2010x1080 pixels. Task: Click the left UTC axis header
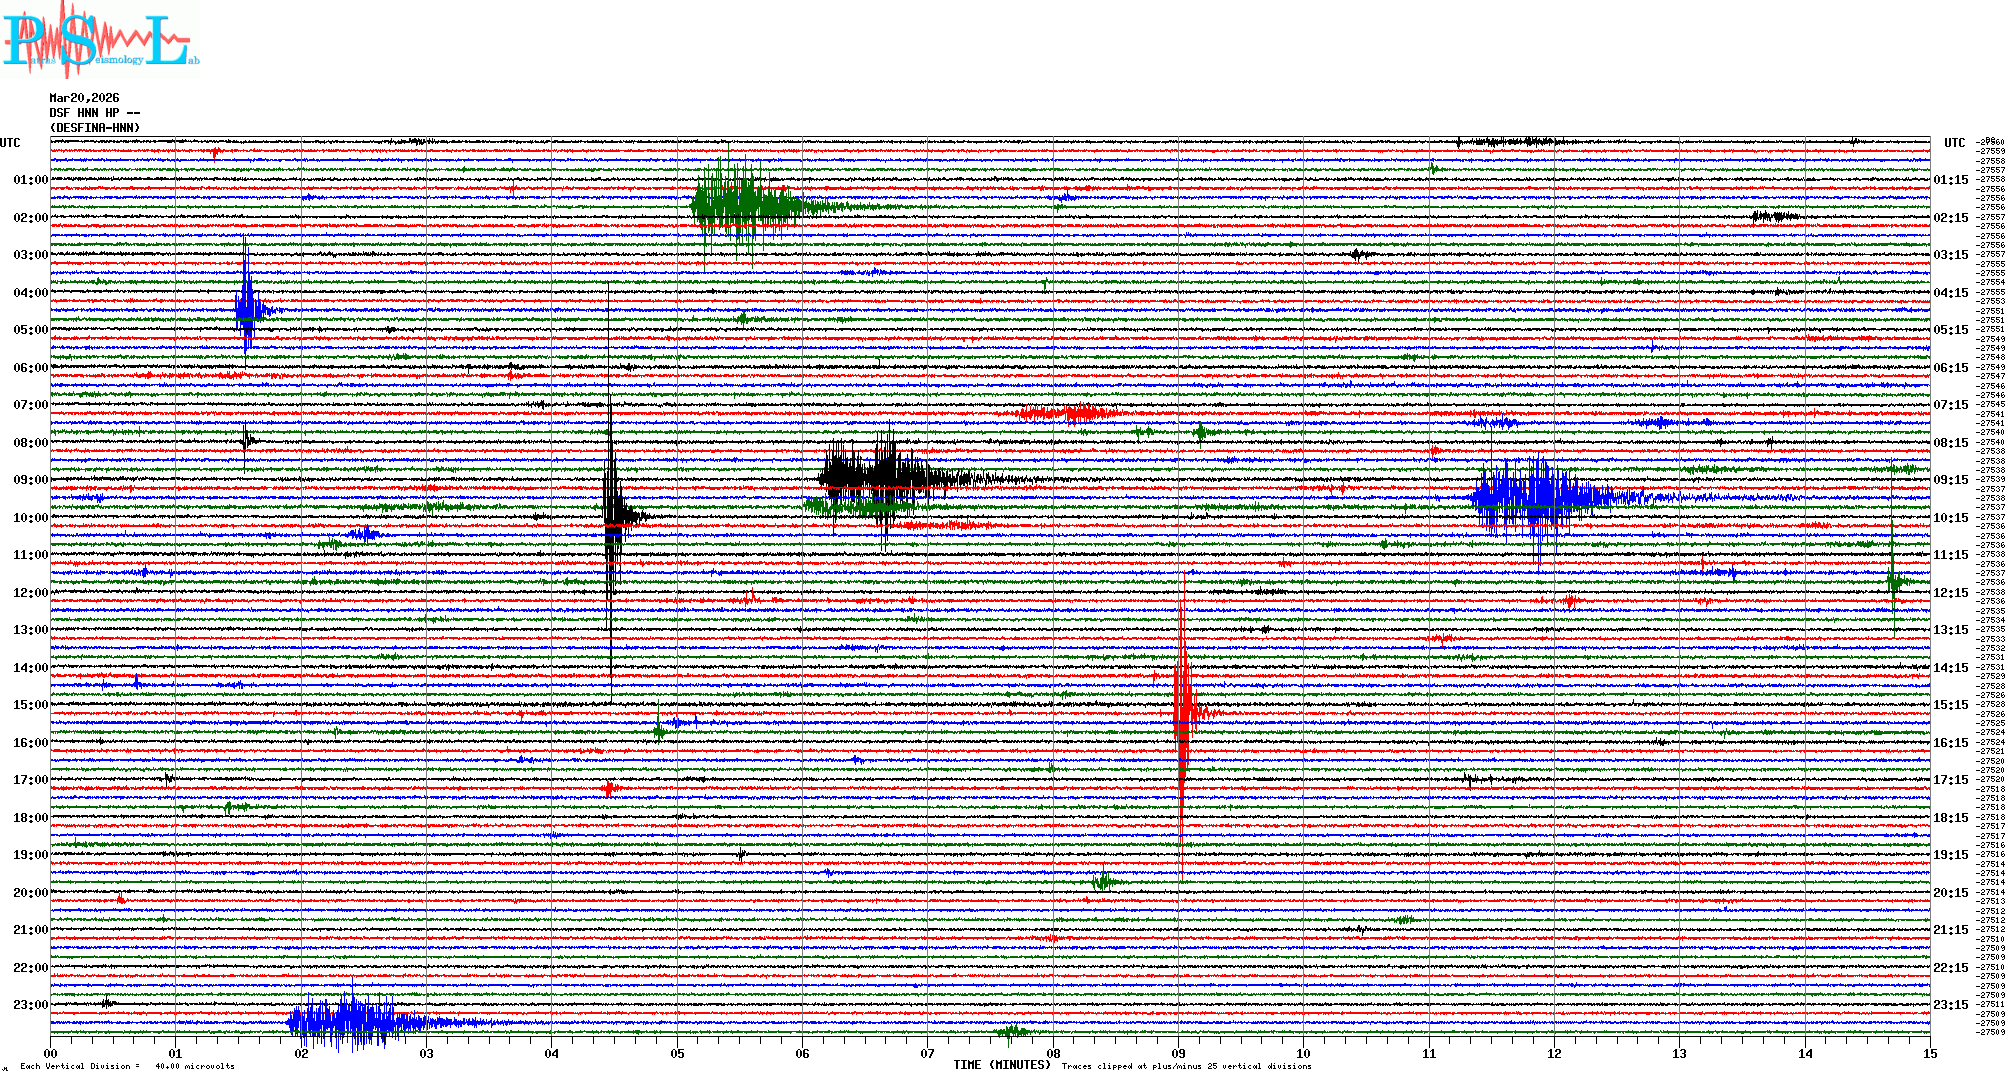(x=10, y=143)
